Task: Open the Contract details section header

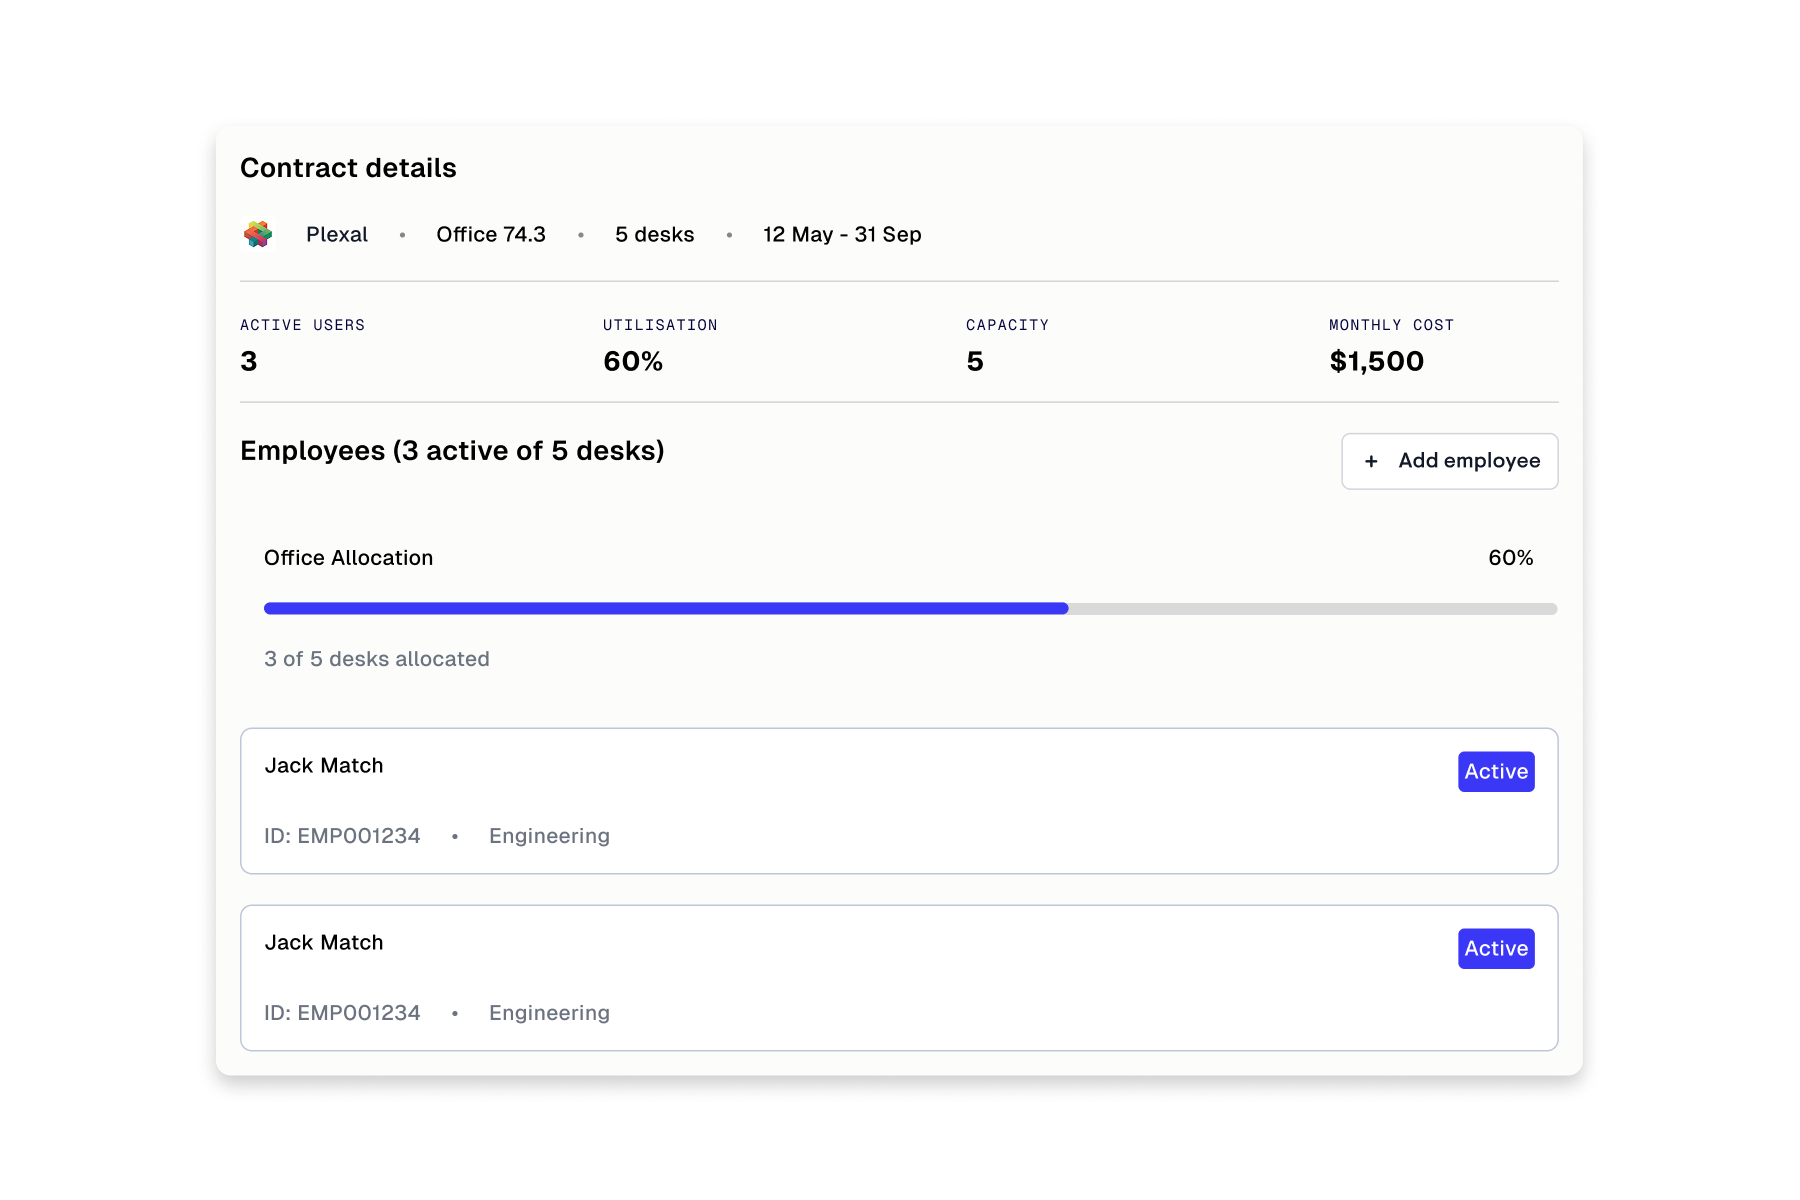Action: [347, 167]
